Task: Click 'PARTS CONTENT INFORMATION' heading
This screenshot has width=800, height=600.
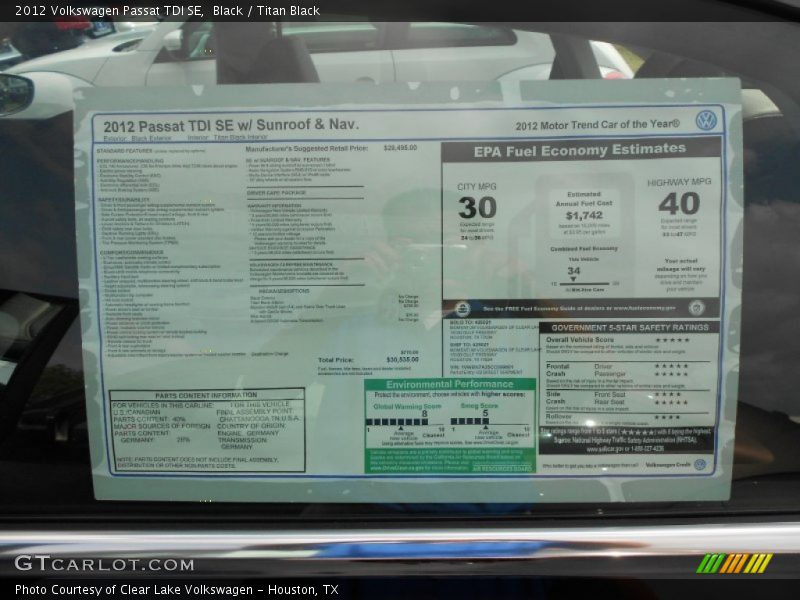Action: [206, 395]
